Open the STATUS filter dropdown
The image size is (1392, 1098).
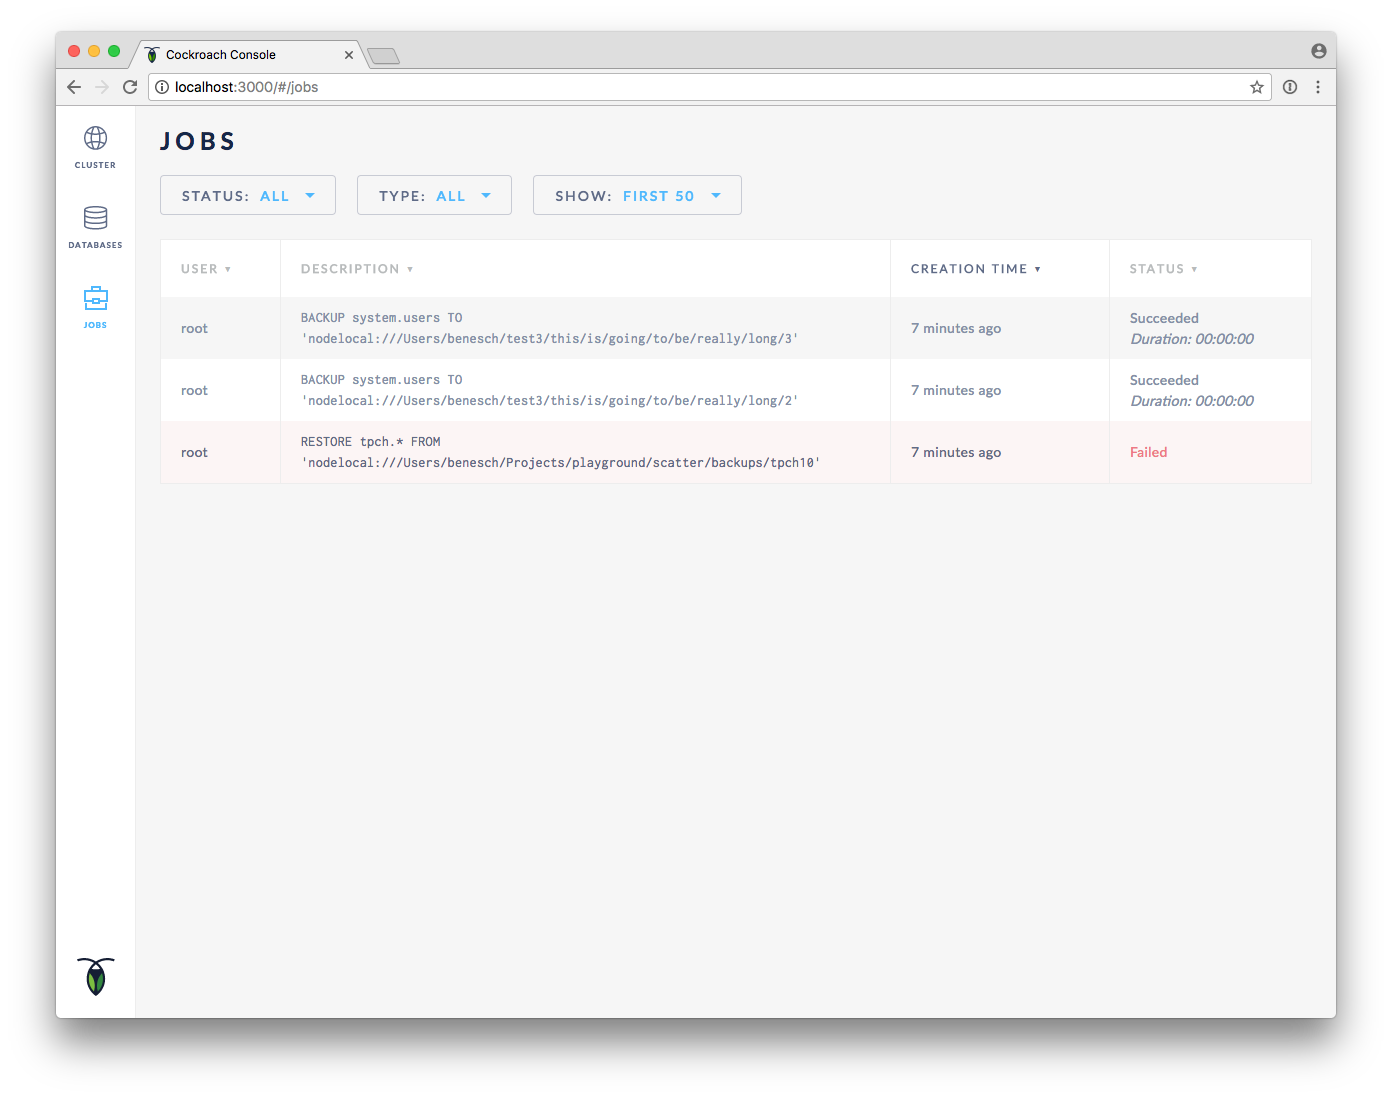247,195
